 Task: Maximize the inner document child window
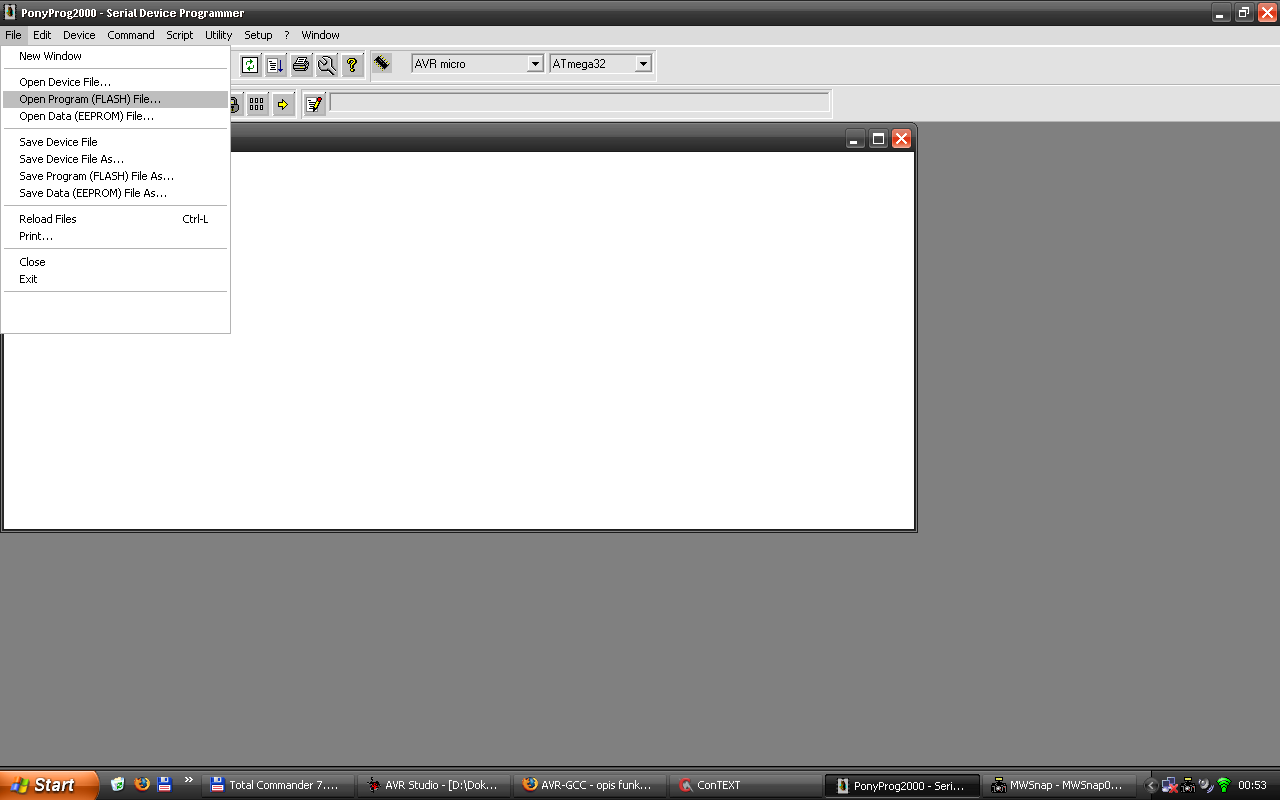(878, 139)
